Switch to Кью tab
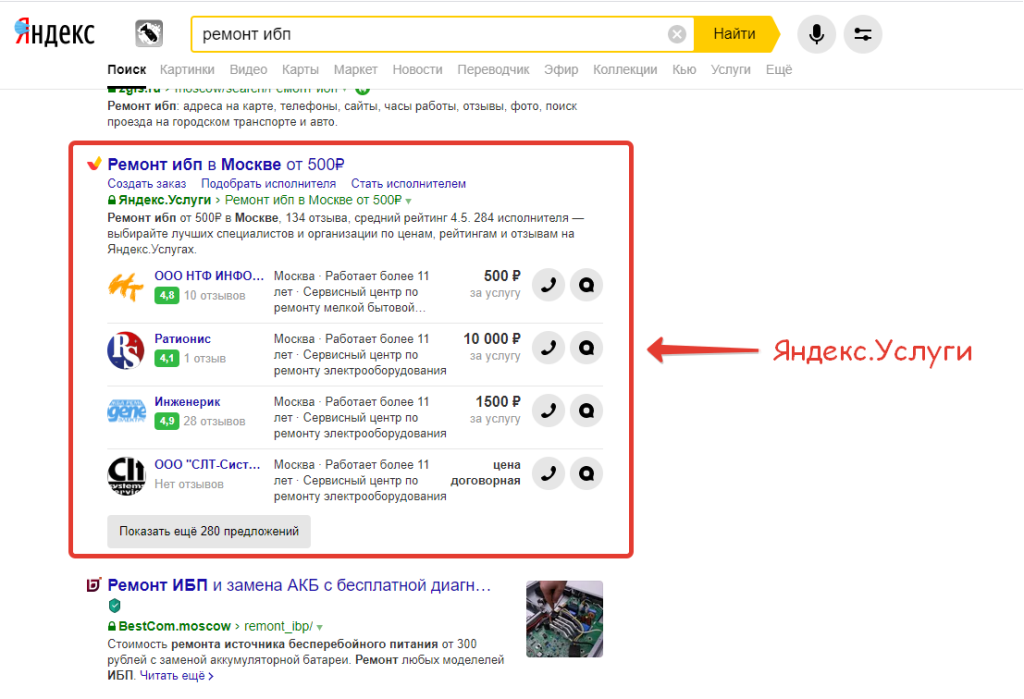Image resolution: width=1024 pixels, height=699 pixels. [684, 69]
